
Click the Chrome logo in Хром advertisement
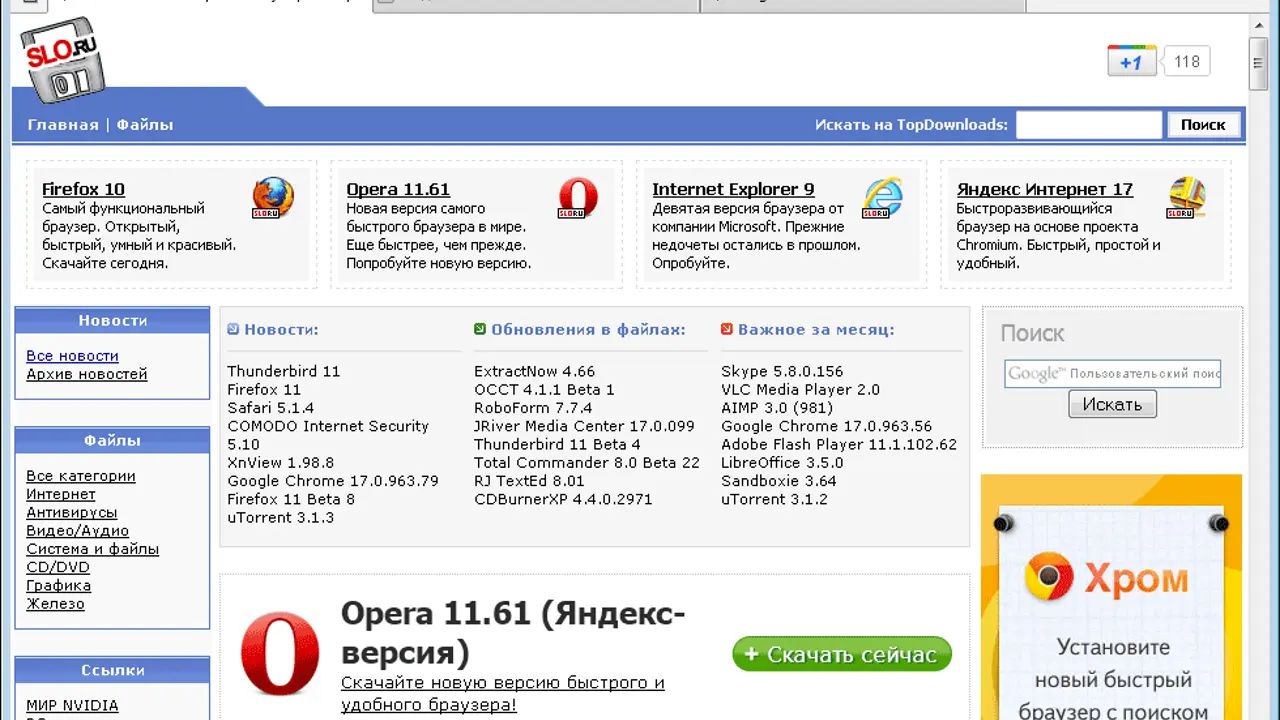pyautogui.click(x=1048, y=578)
